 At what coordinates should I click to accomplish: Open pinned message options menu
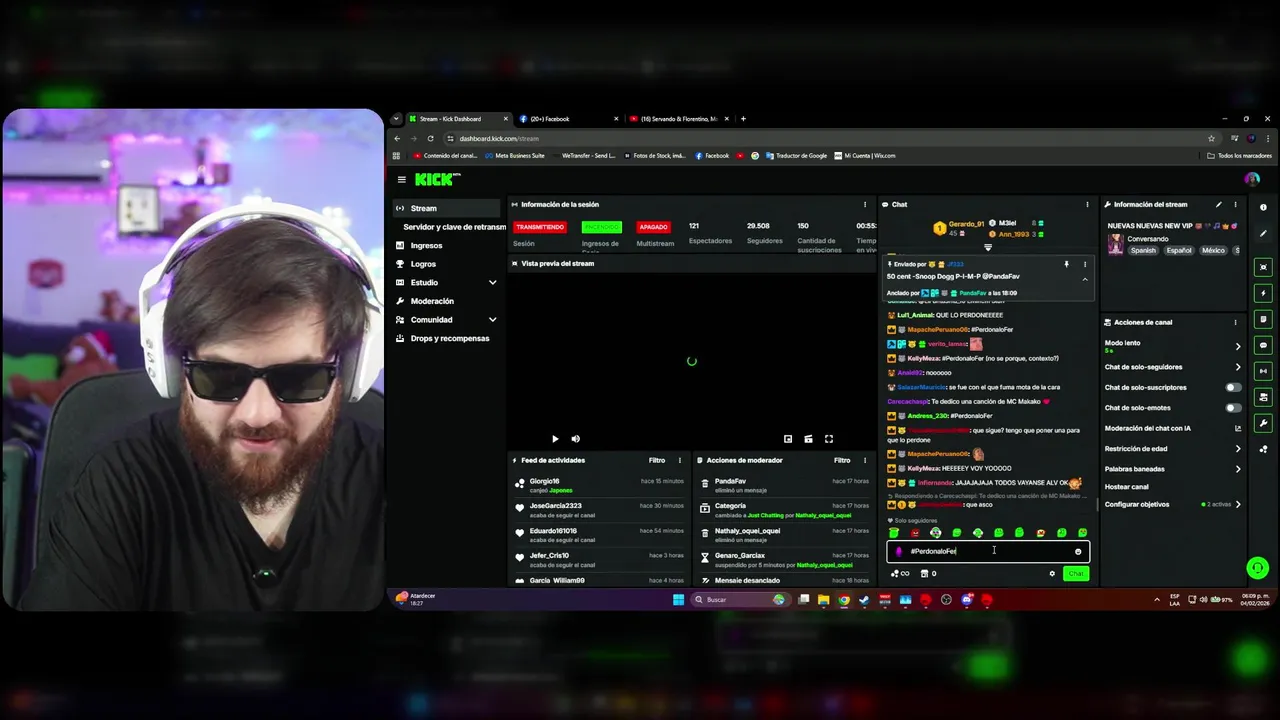pos(1084,265)
